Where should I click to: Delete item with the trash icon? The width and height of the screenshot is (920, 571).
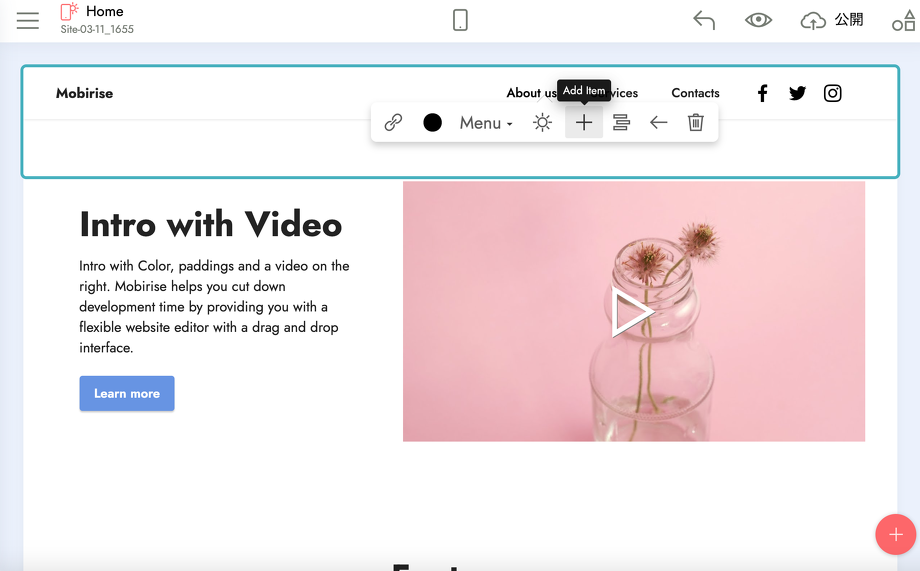pyautogui.click(x=696, y=122)
